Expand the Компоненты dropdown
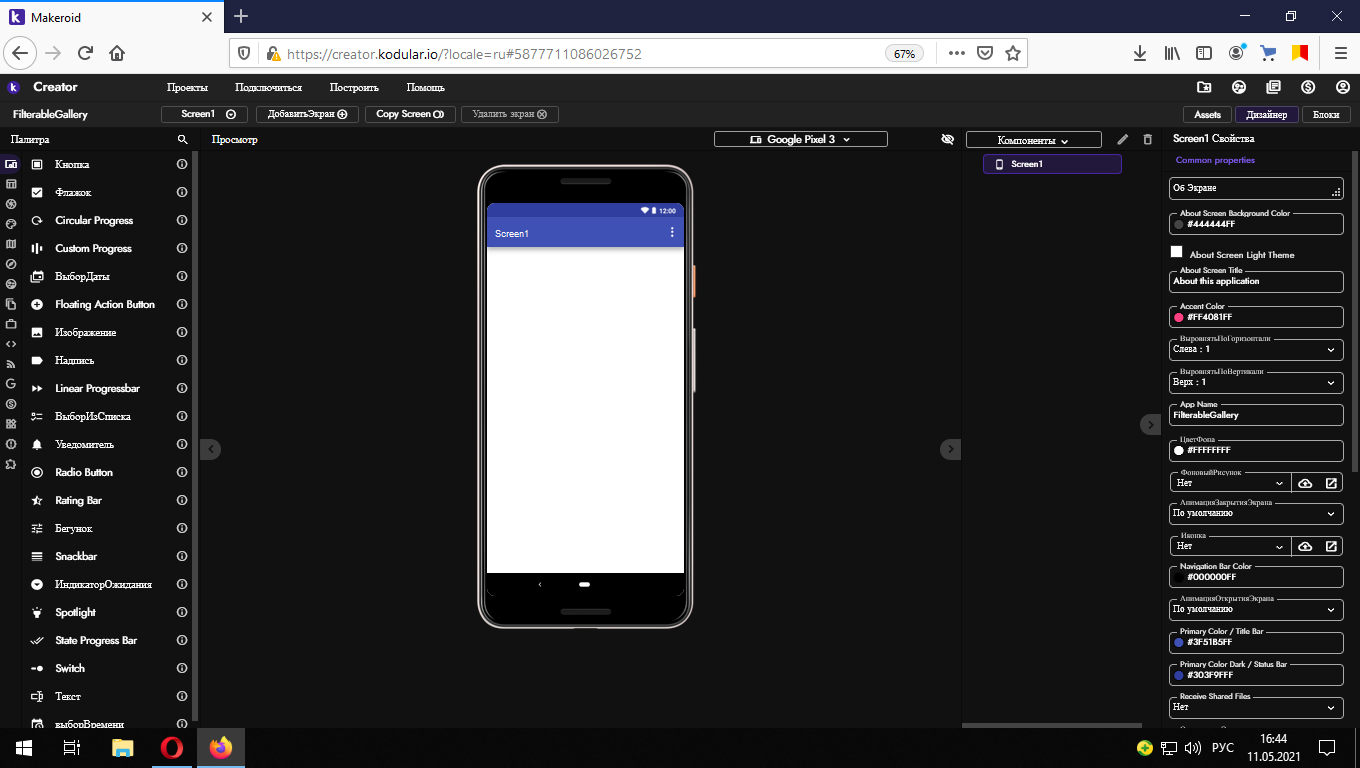Image resolution: width=1360 pixels, height=768 pixels. [1033, 141]
